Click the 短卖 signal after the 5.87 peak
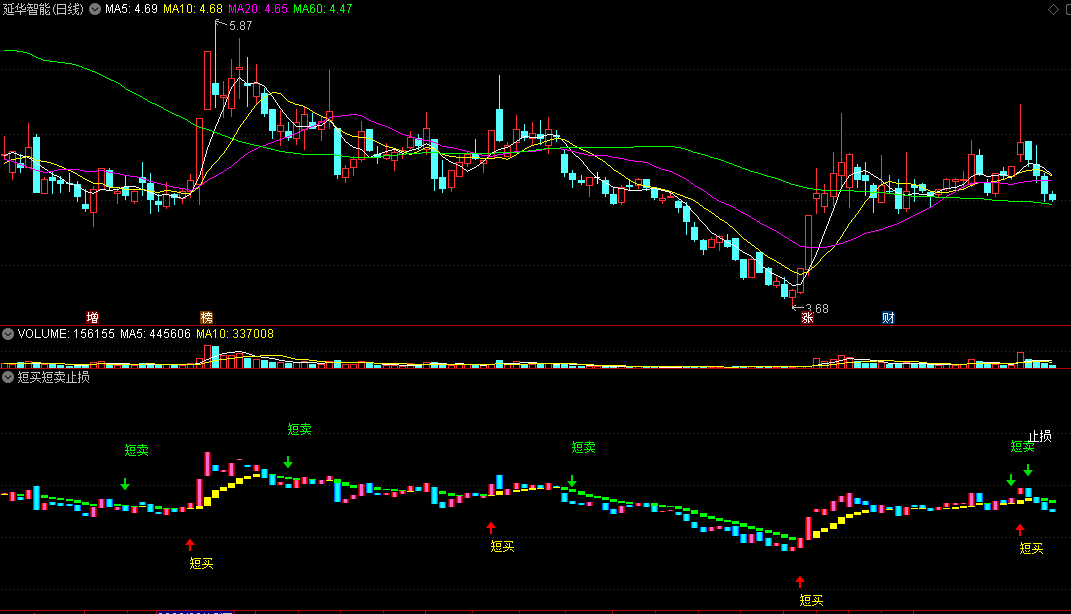Image resolution: width=1071 pixels, height=614 pixels. 299,429
